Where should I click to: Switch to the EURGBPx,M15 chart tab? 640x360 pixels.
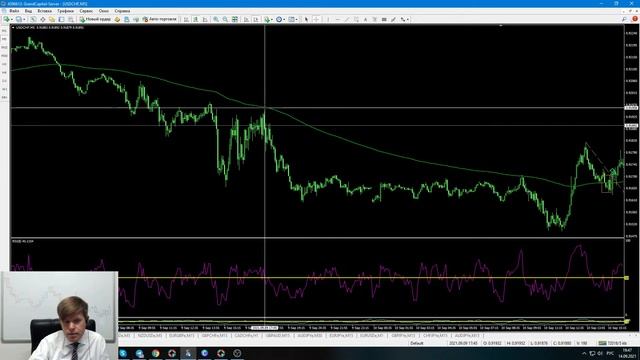182,336
